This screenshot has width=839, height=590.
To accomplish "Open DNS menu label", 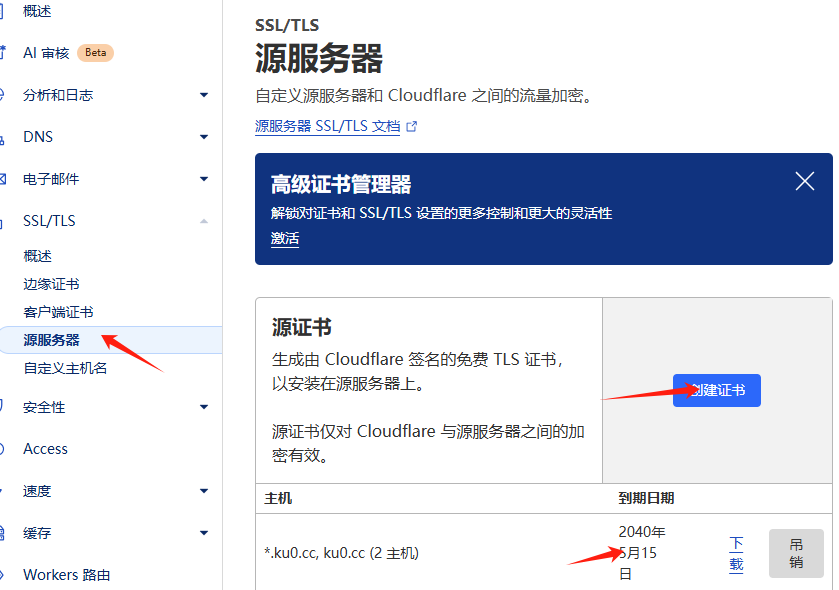I will [x=38, y=137].
